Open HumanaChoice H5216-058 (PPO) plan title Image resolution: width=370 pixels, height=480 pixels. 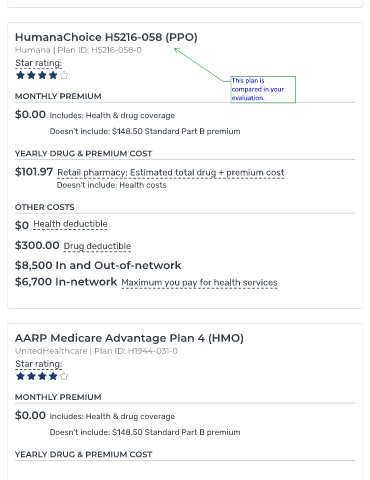click(x=106, y=37)
